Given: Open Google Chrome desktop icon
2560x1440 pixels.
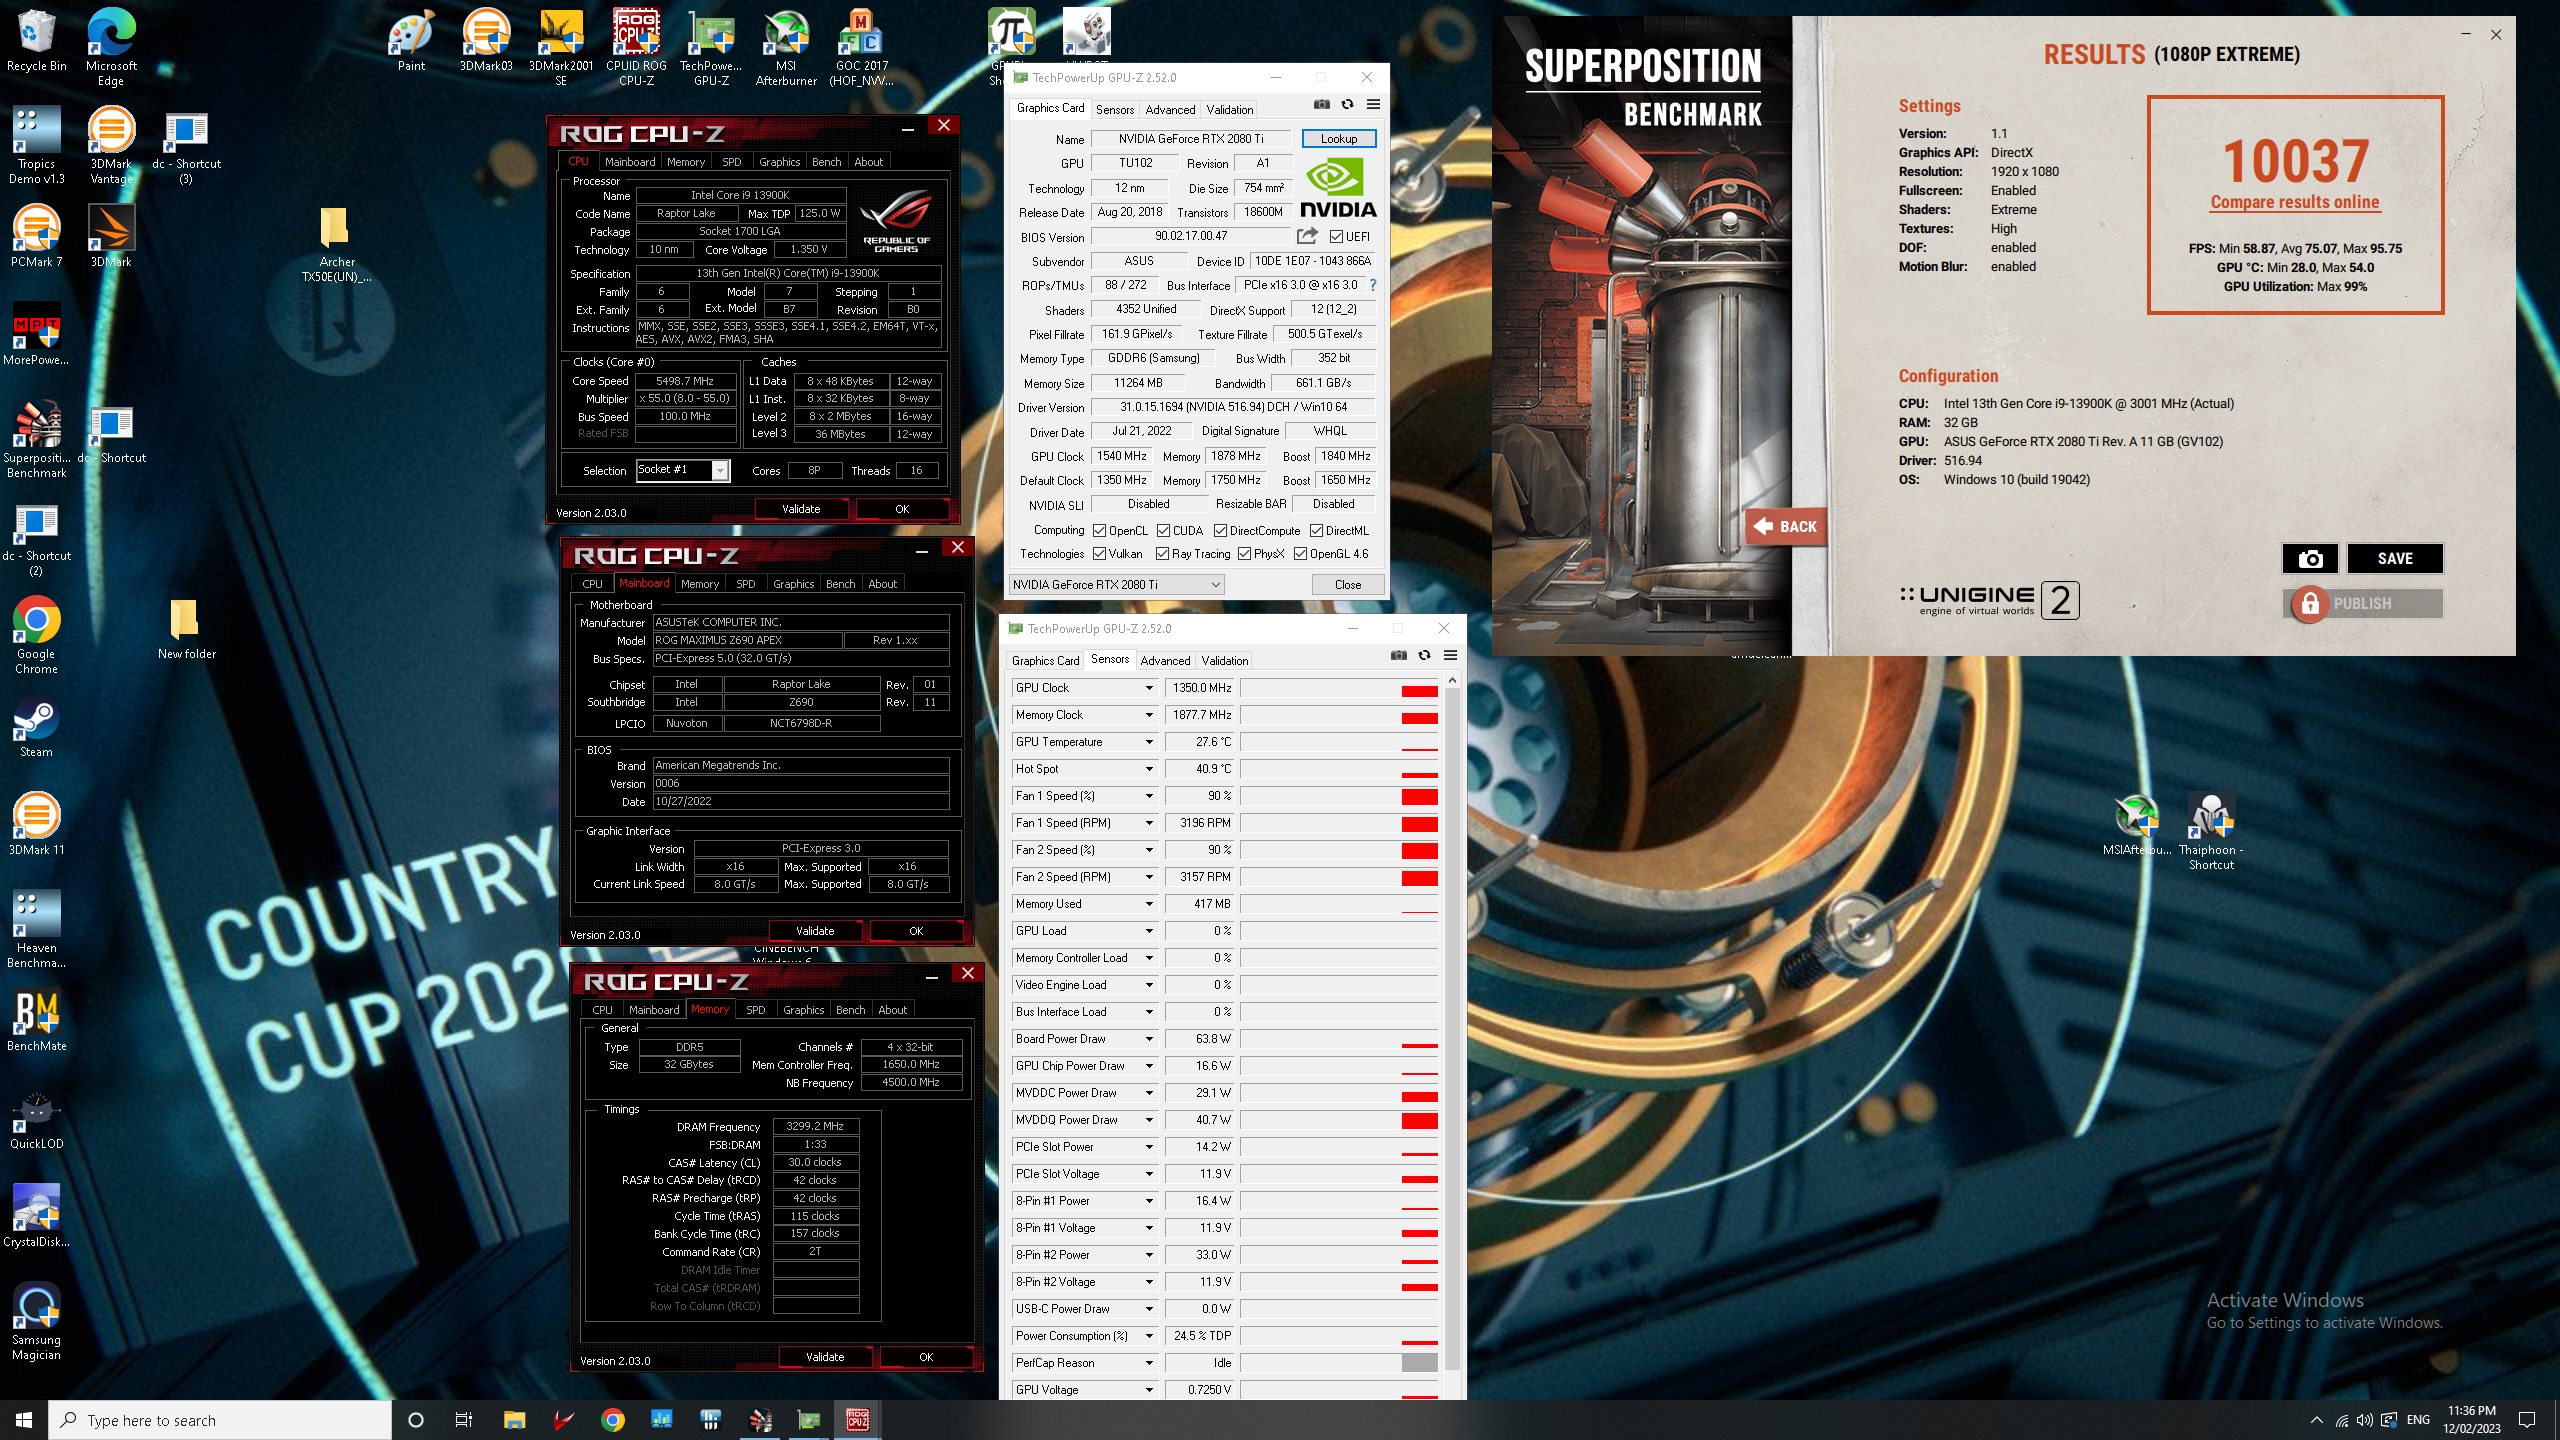Looking at the screenshot, I should coord(36,635).
